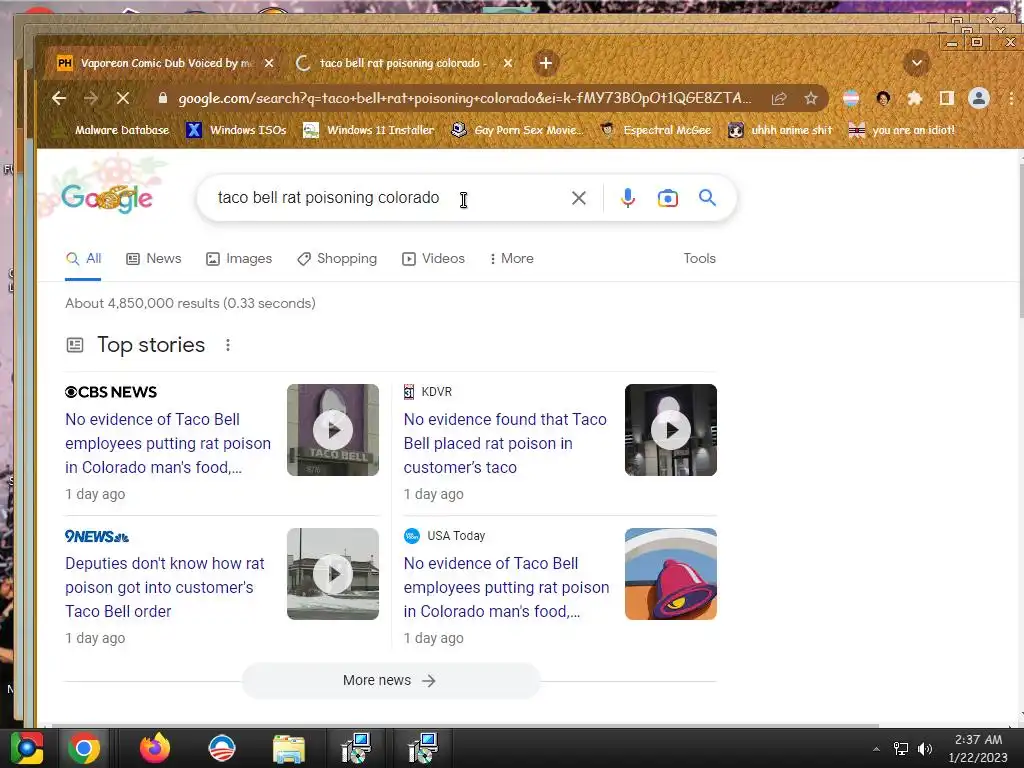1024x768 pixels.
Task: Open a new Chrome tab
Action: tap(546, 63)
